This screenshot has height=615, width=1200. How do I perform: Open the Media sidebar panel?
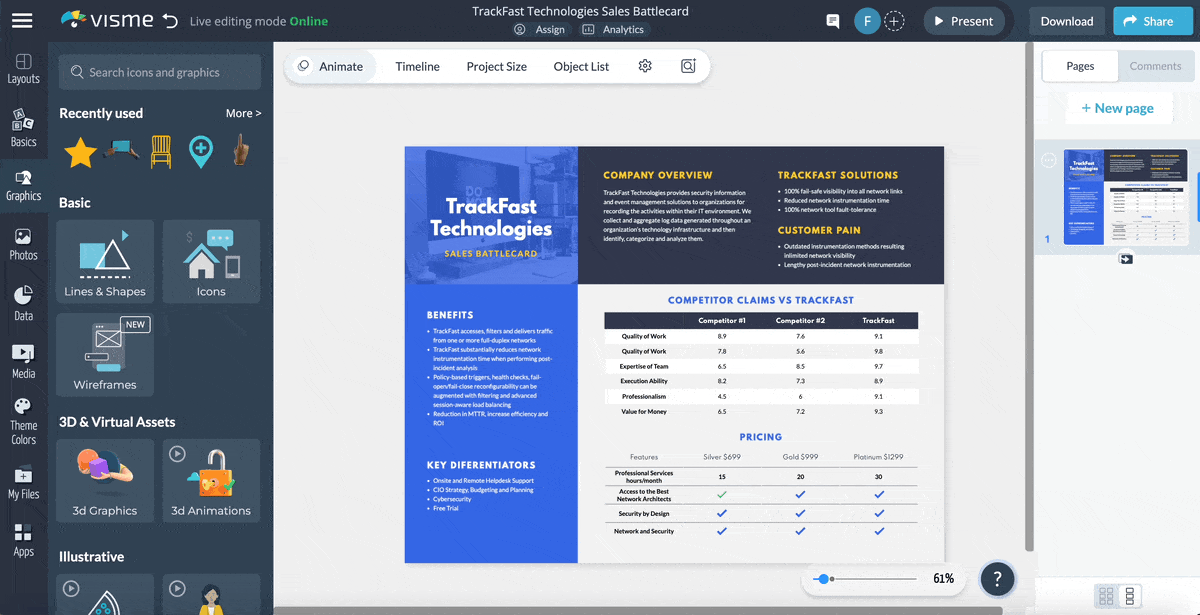24,362
